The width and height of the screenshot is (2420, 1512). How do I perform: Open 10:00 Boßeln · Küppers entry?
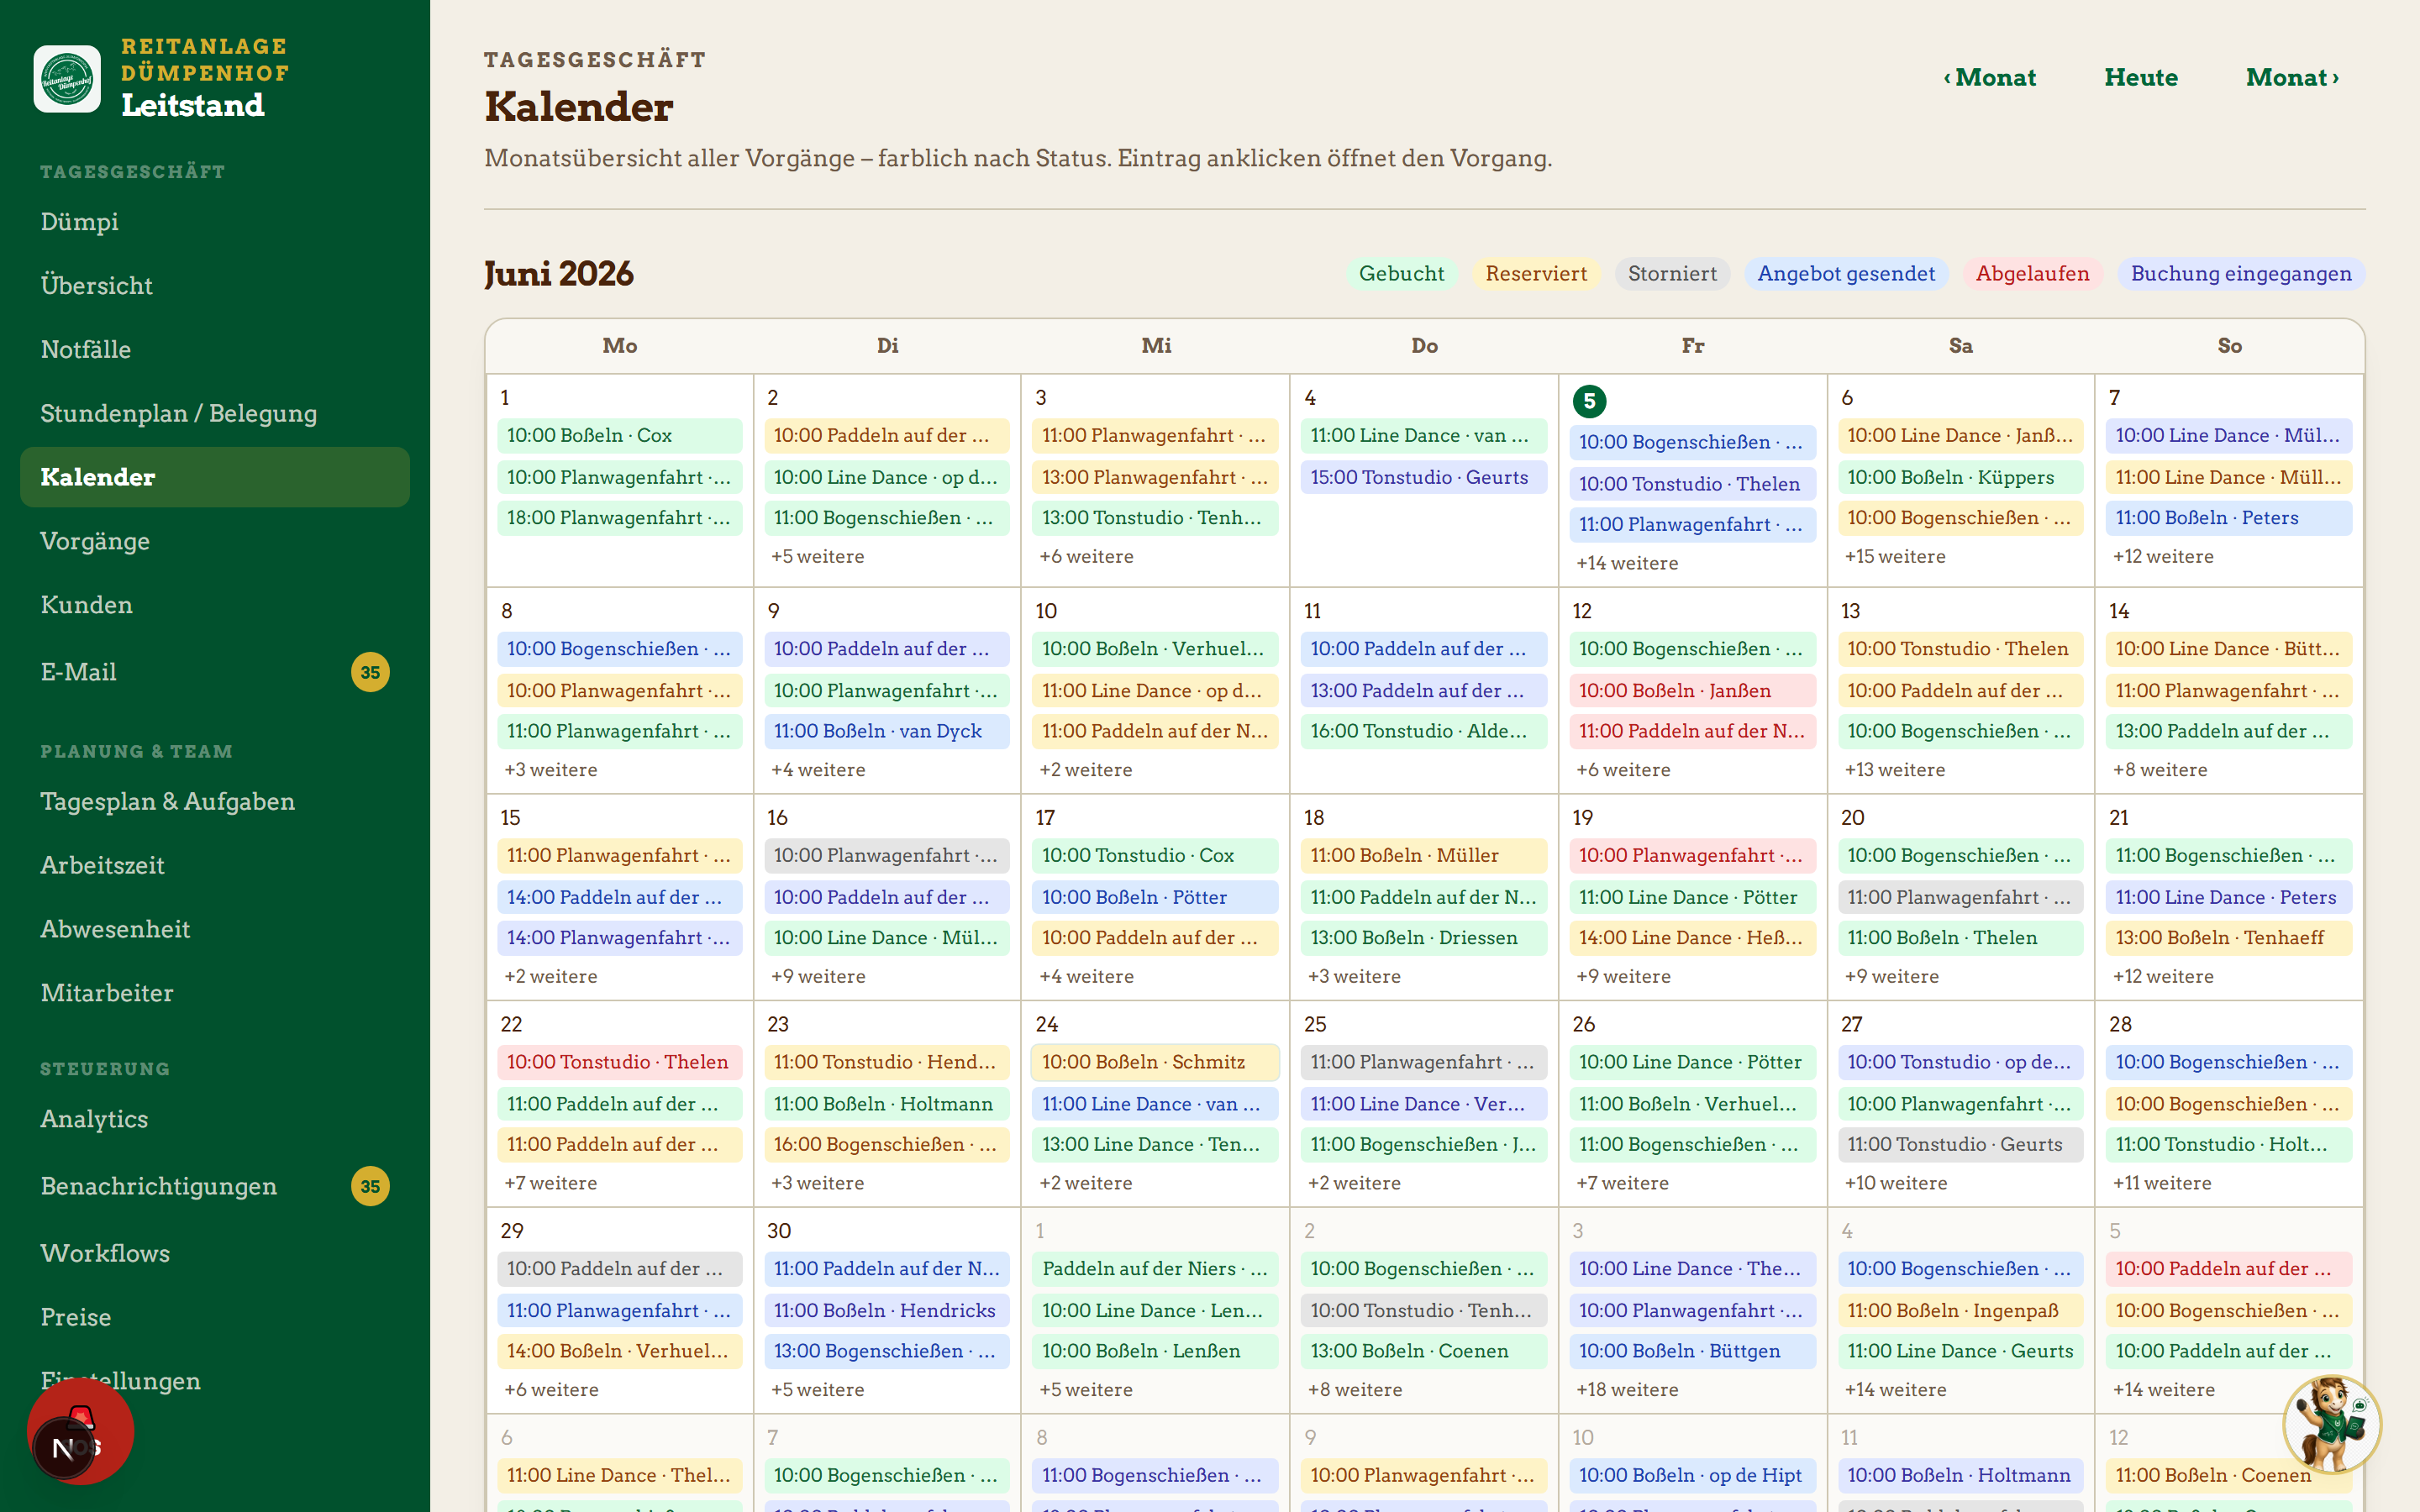[x=1960, y=477]
